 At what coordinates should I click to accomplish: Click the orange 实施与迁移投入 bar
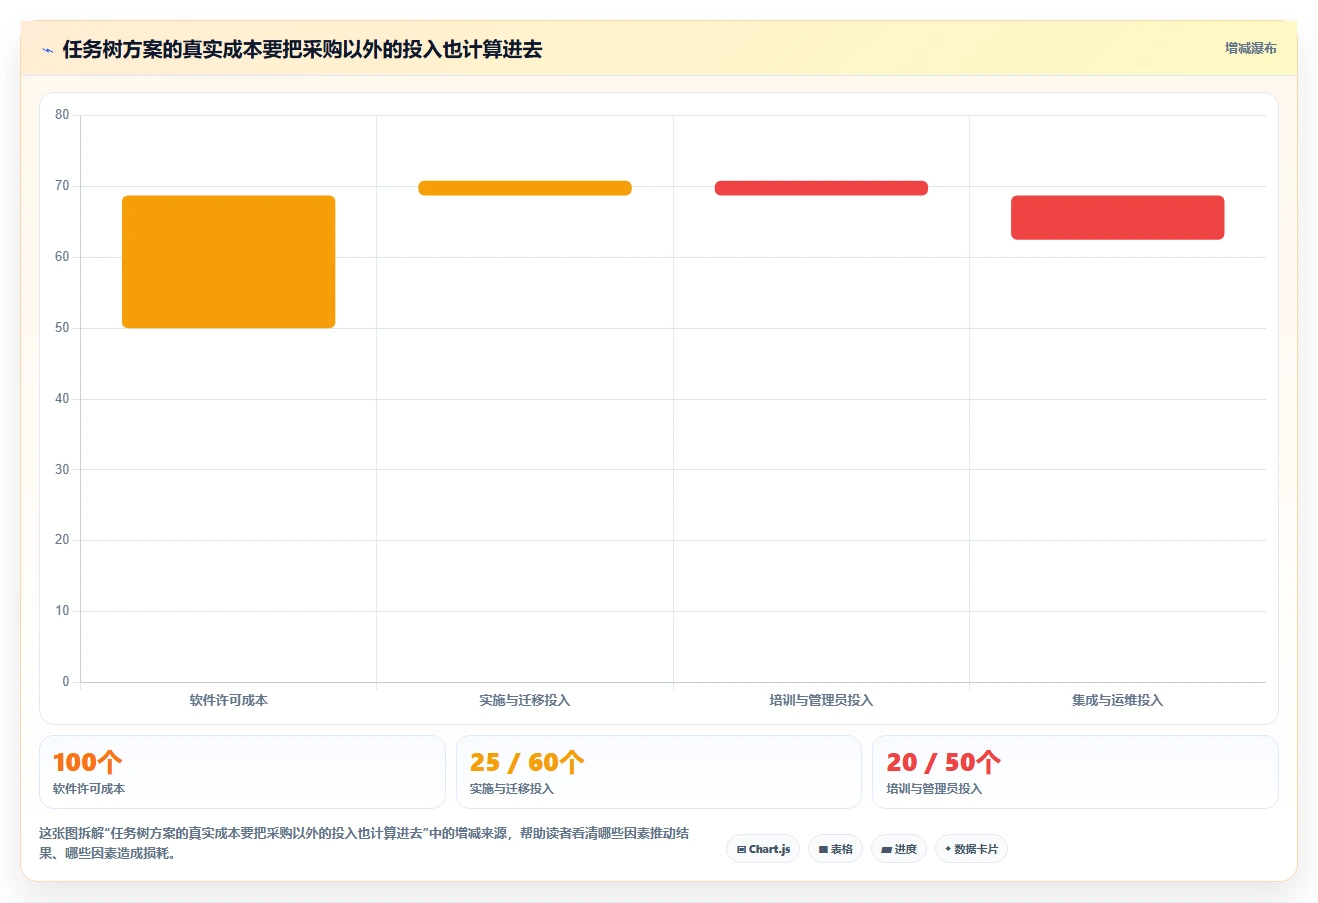[x=525, y=188]
